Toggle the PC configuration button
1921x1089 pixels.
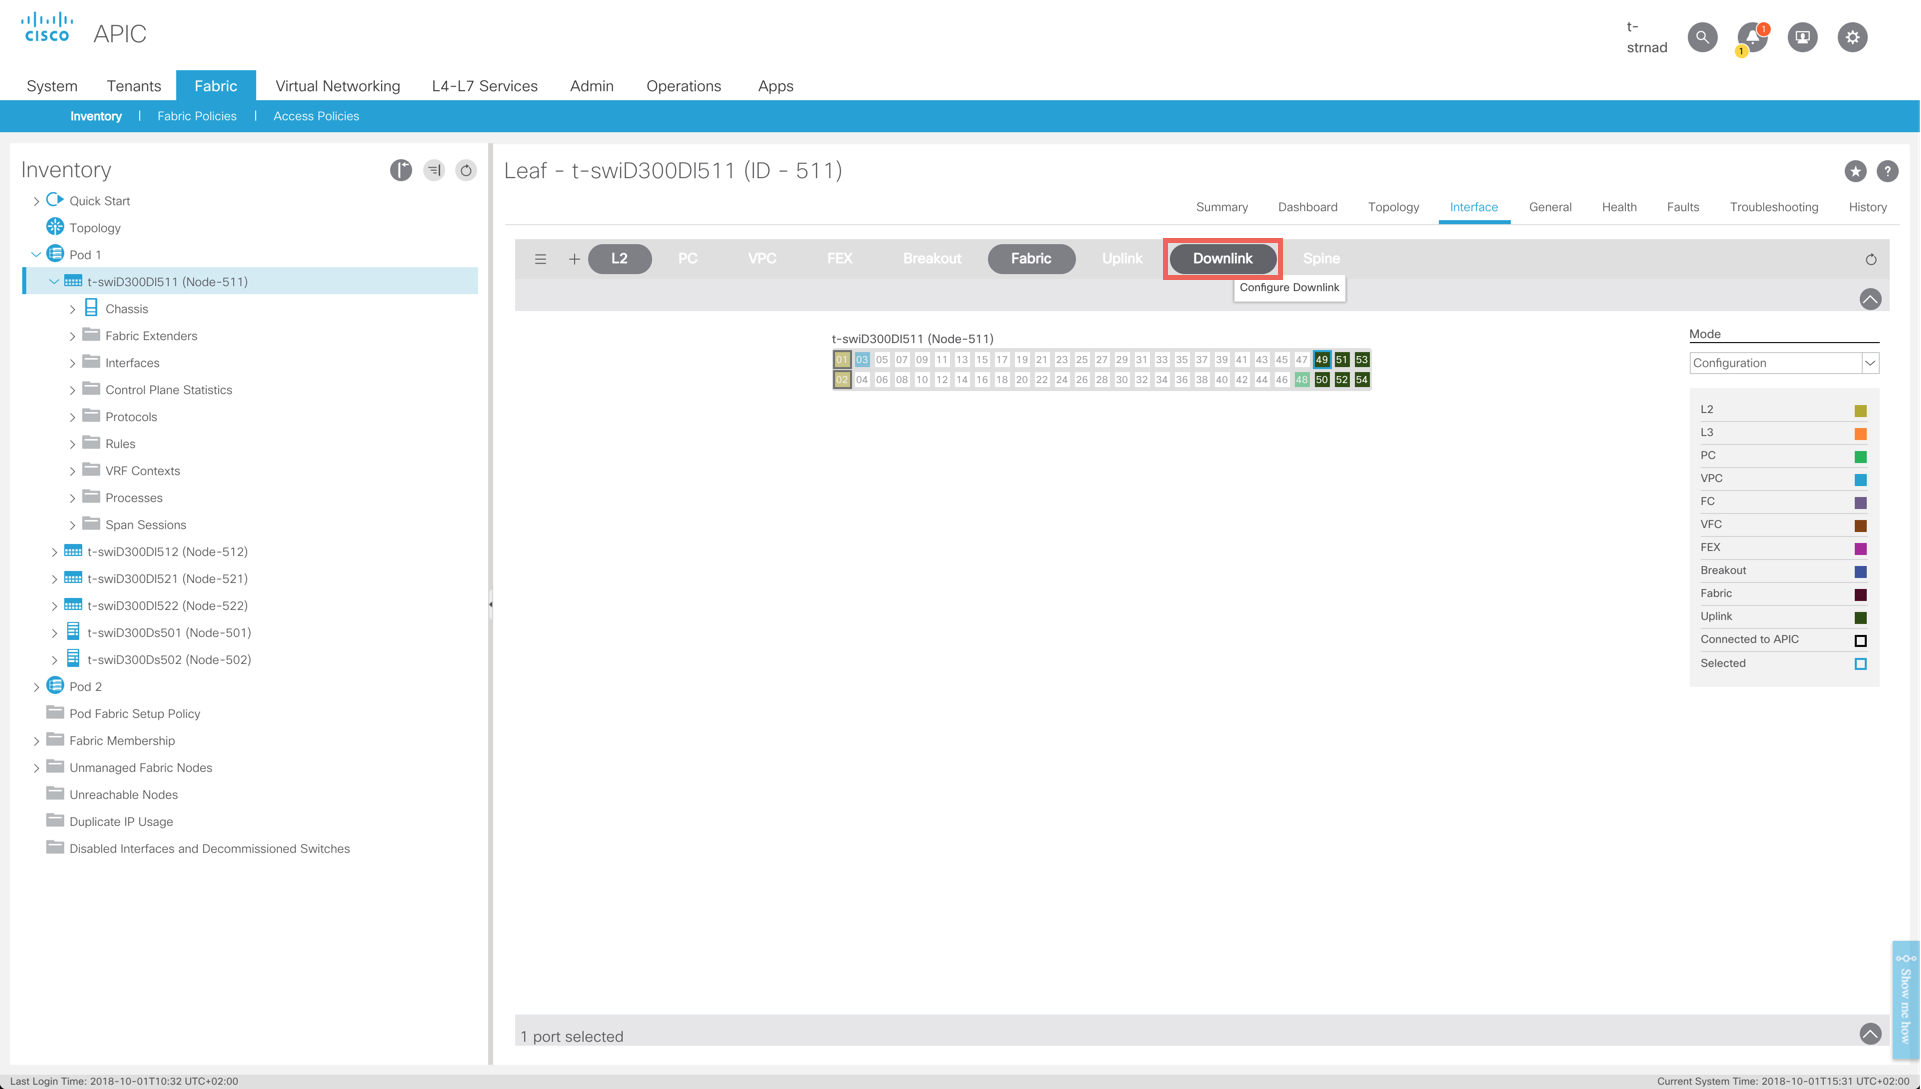click(688, 259)
